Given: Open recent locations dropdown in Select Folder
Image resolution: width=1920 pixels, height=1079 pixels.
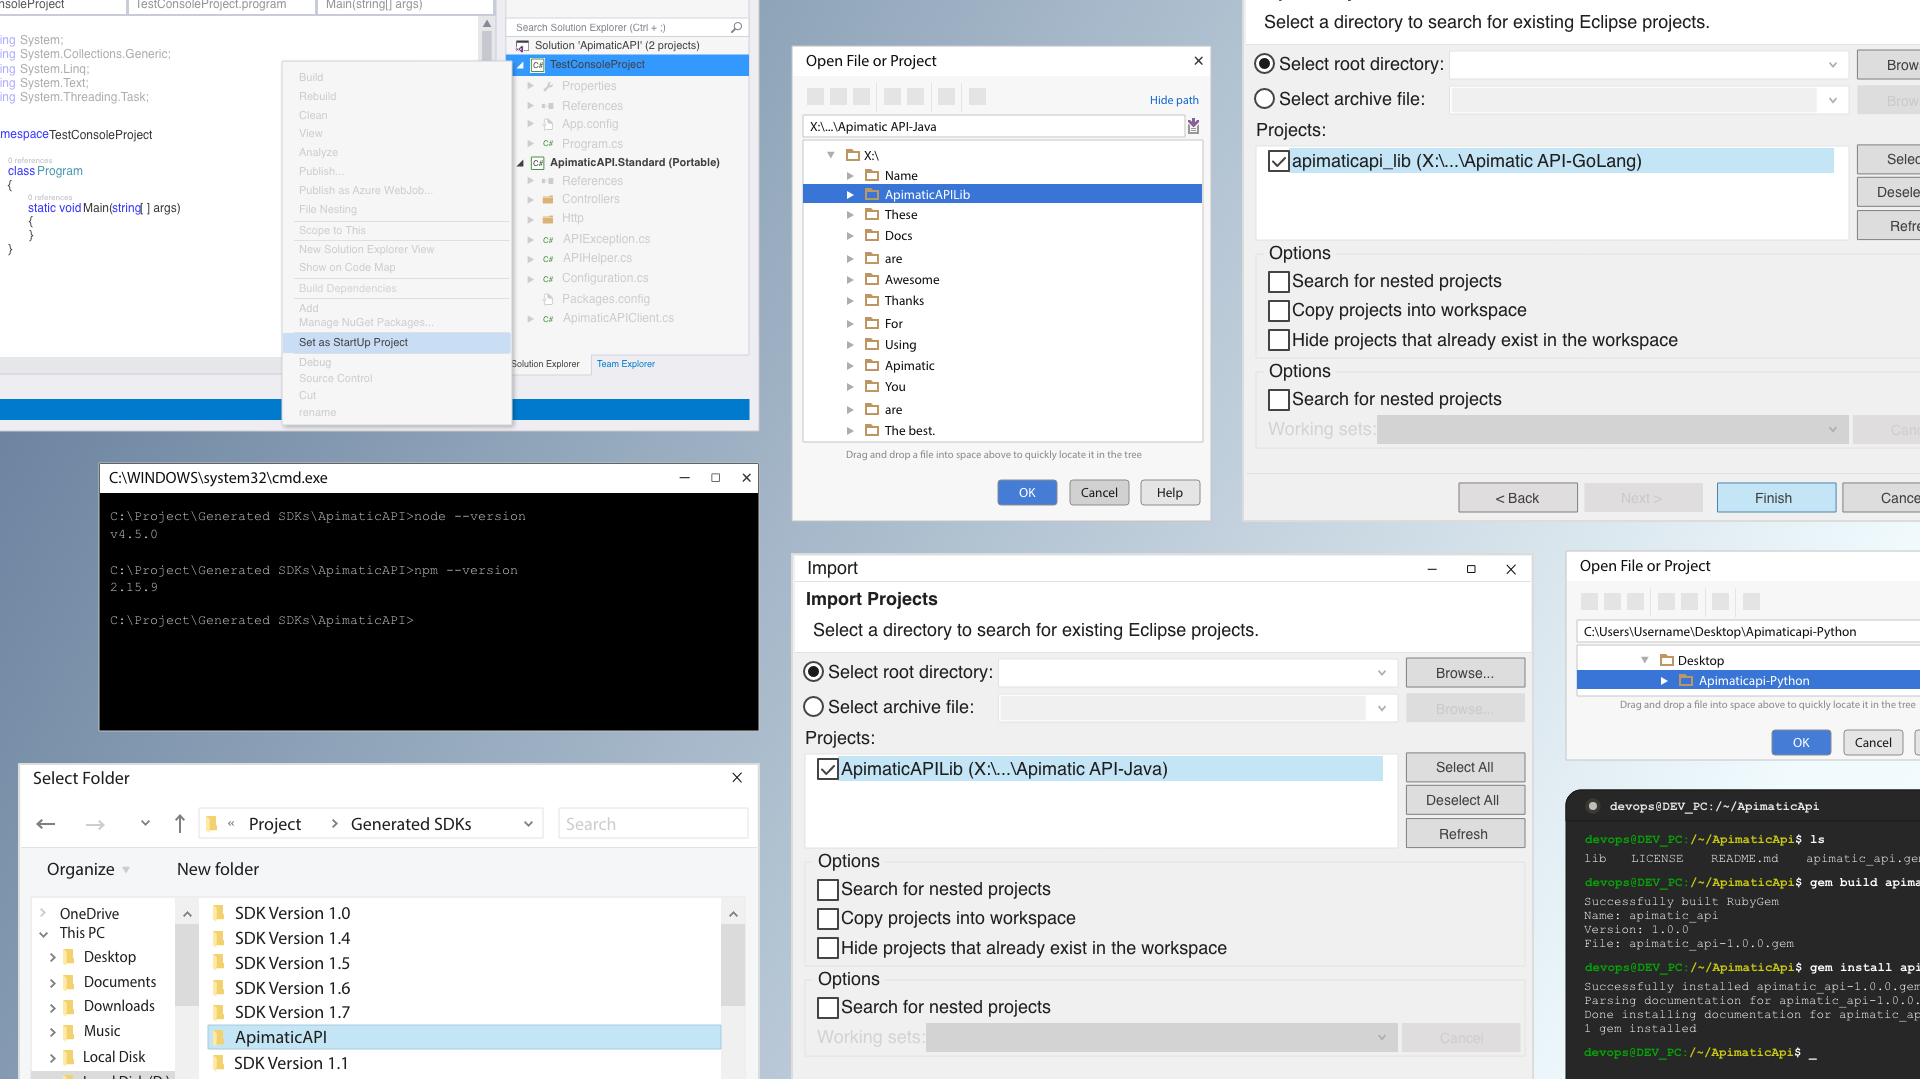Looking at the screenshot, I should pyautogui.click(x=145, y=823).
